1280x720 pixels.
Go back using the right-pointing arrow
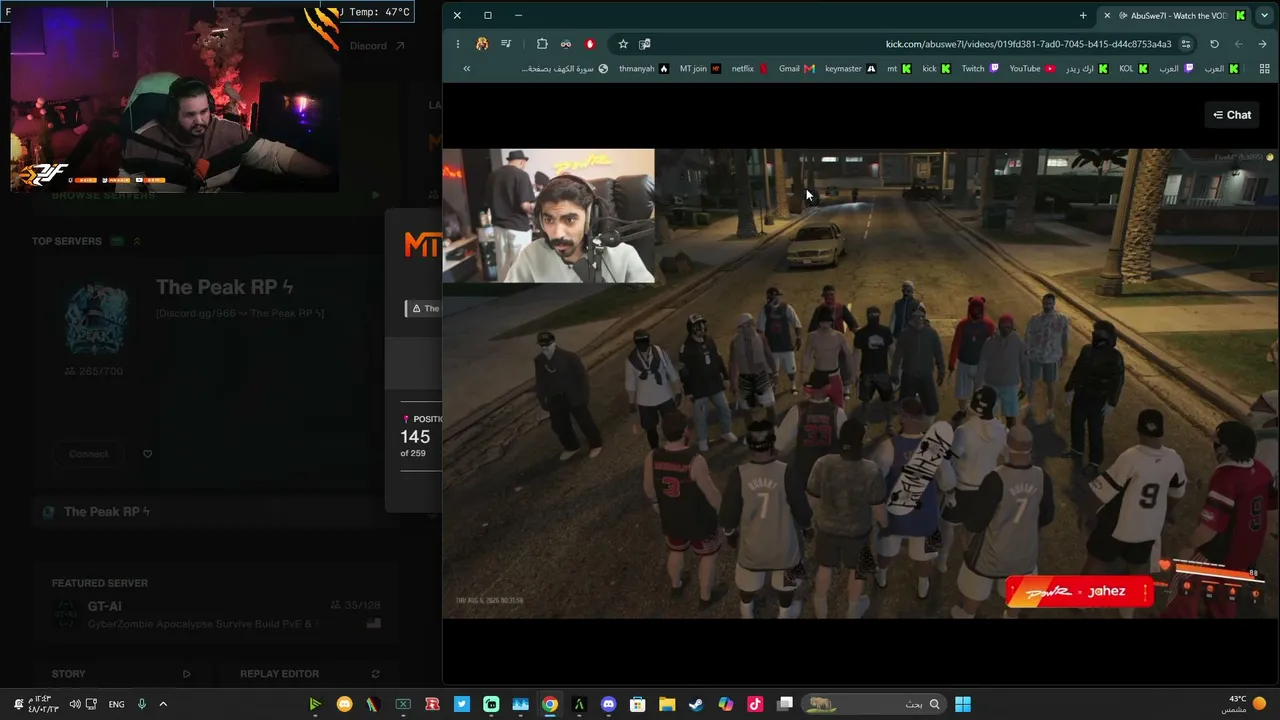click(1262, 44)
